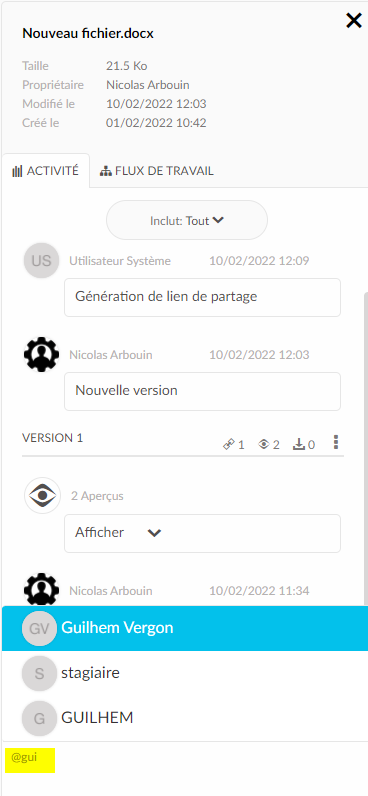This screenshot has height=796, width=368.
Task: Open the FLUX DE TRAVAIL tab
Action: coord(156,171)
